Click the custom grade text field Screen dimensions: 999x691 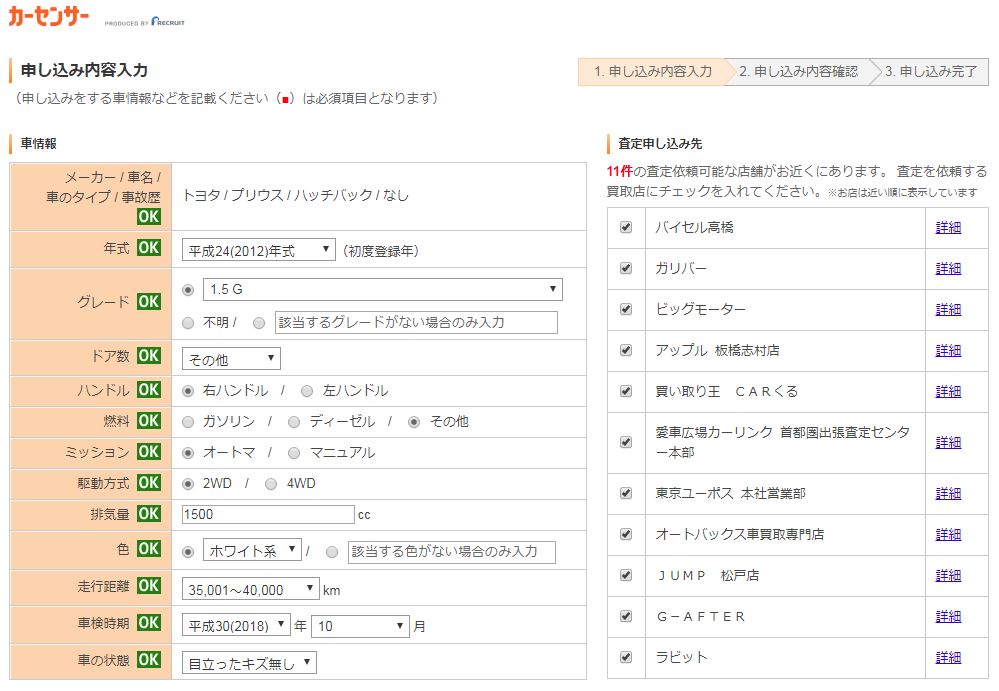[416, 322]
